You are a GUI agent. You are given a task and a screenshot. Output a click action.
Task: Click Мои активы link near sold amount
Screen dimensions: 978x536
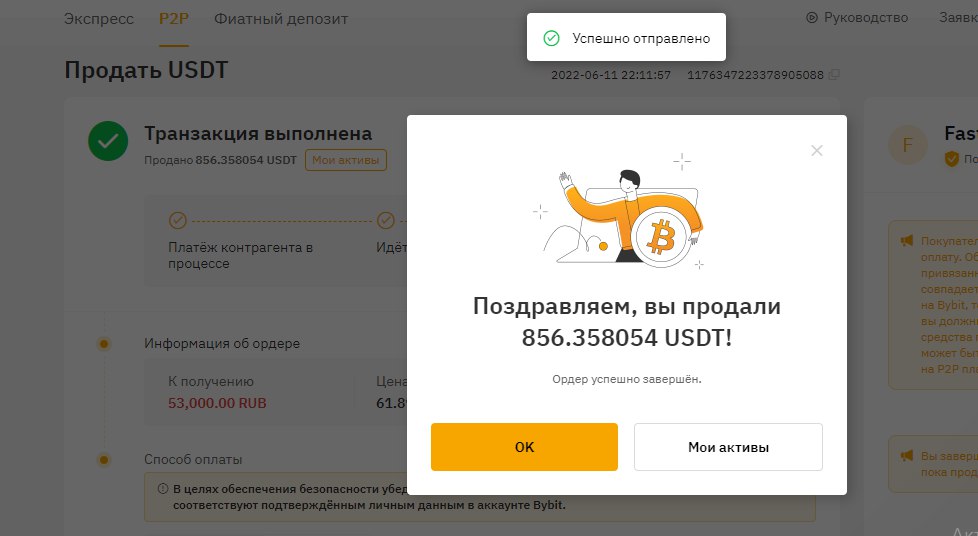[x=346, y=160]
